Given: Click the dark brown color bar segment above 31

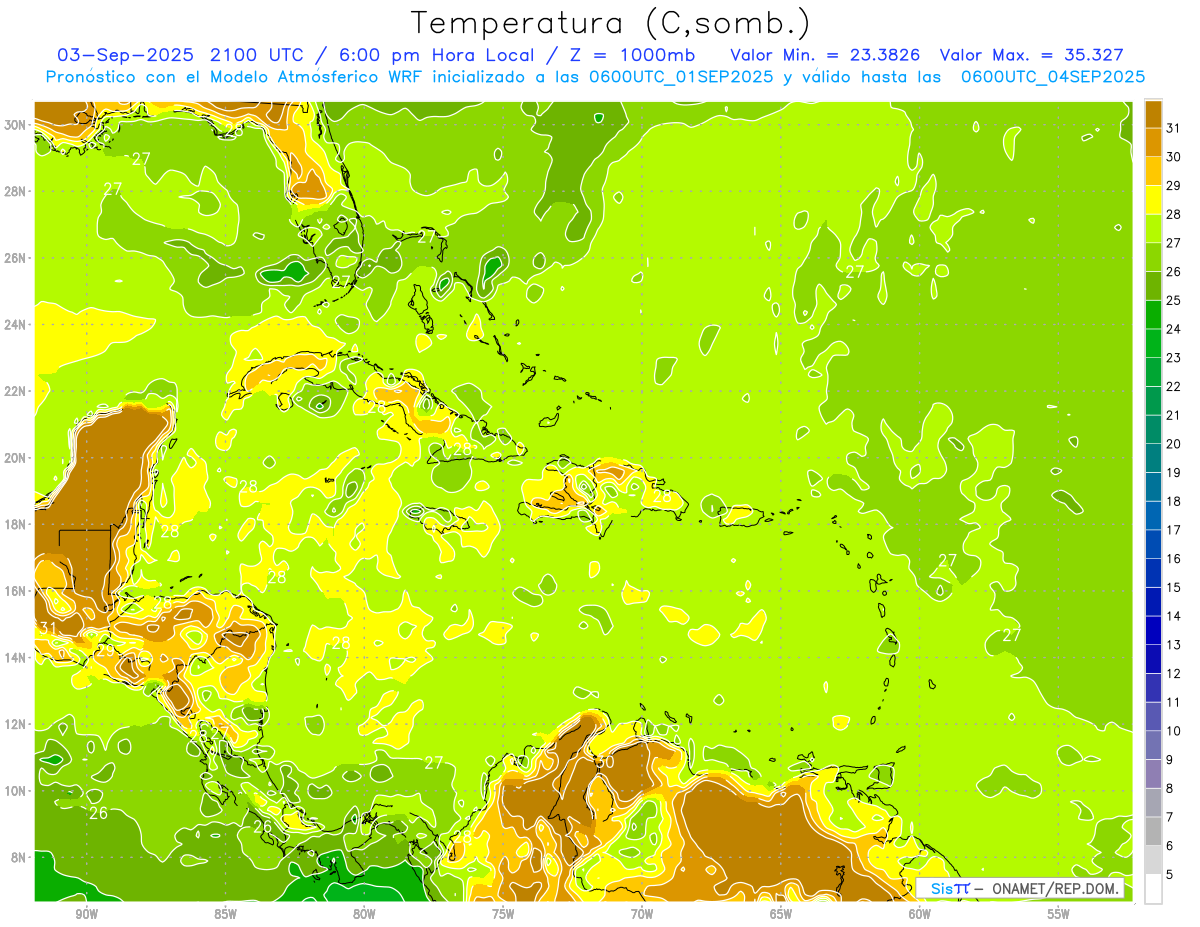Looking at the screenshot, I should tap(1154, 114).
